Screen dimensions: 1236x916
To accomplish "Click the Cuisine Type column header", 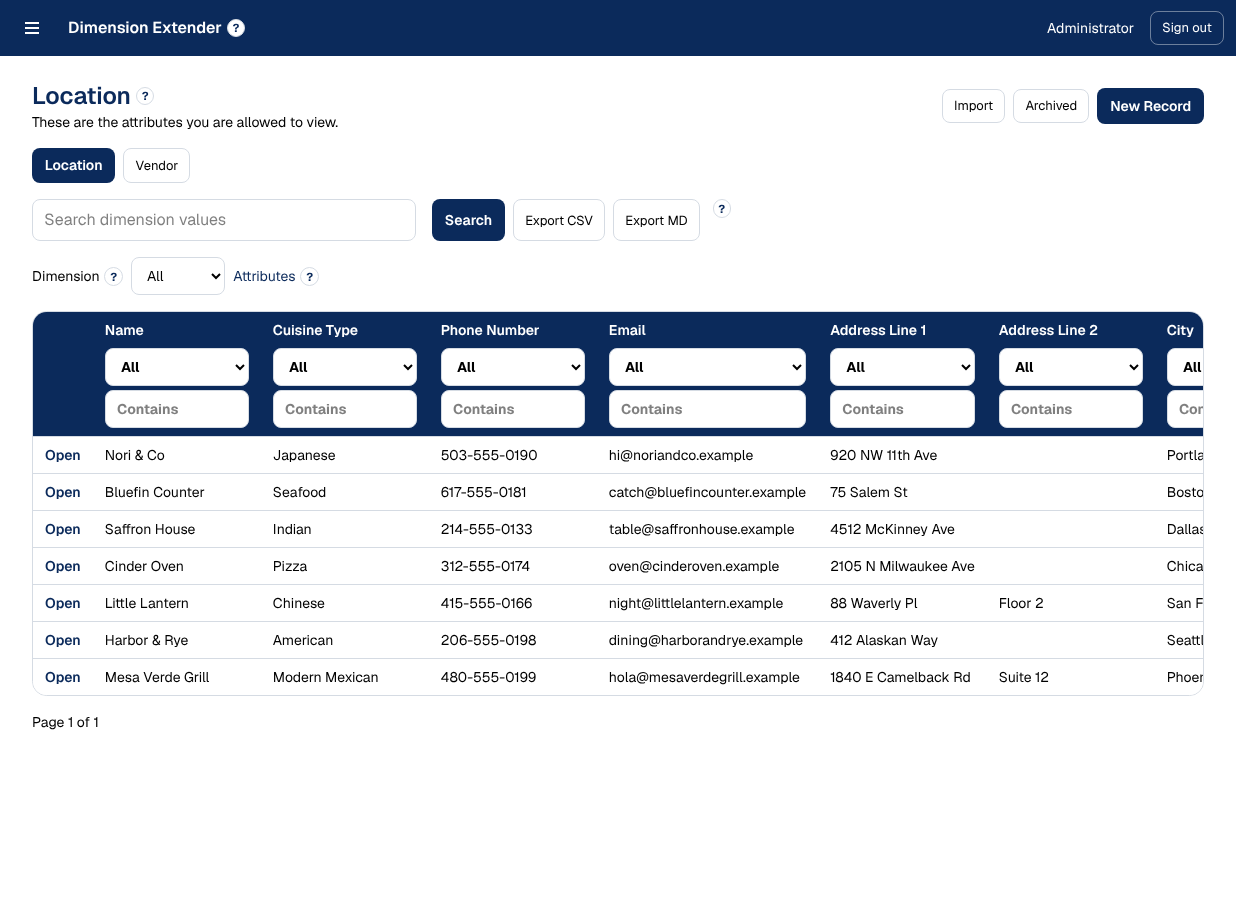I will click(x=315, y=330).
